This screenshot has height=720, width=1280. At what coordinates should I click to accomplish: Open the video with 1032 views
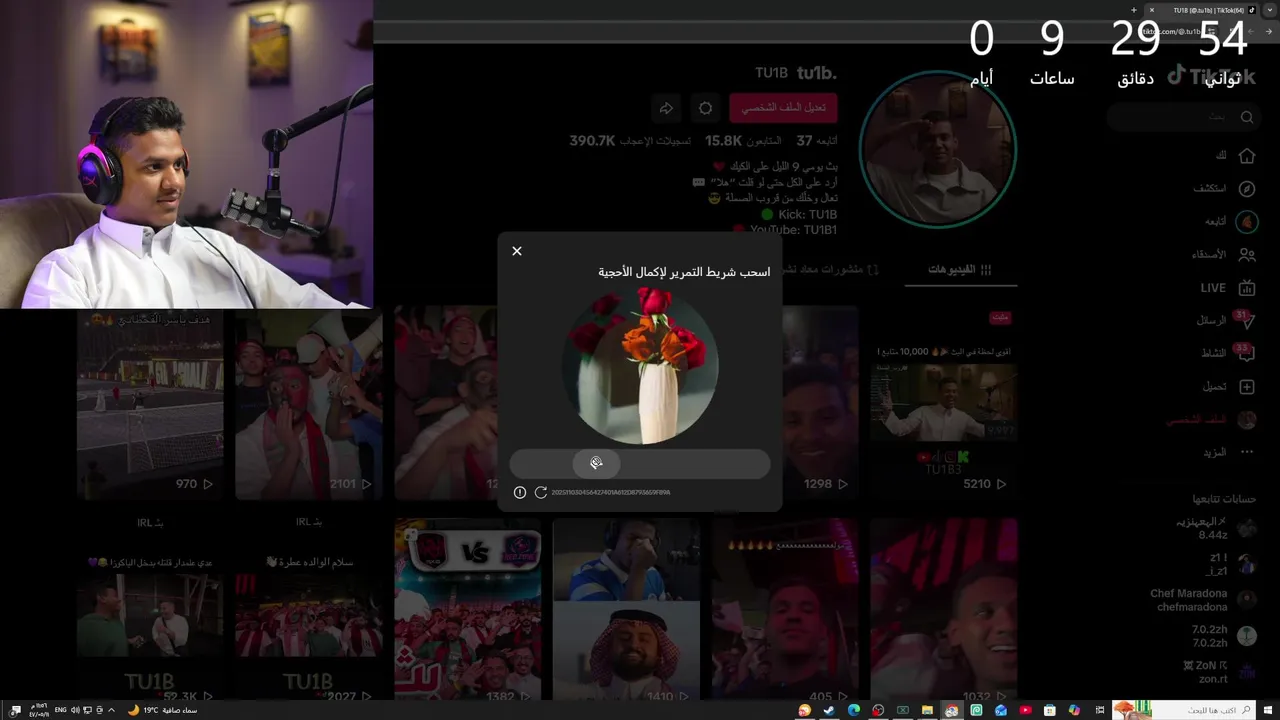pyautogui.click(x=943, y=609)
